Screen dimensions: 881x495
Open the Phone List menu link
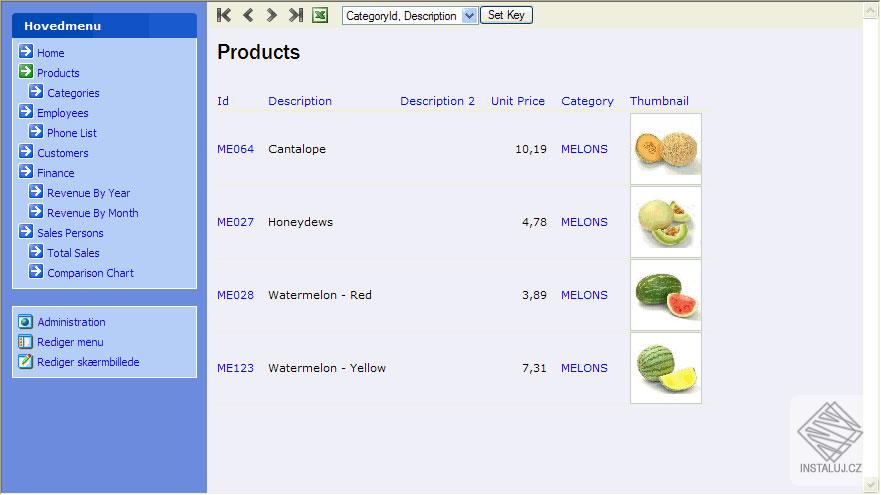coord(72,133)
